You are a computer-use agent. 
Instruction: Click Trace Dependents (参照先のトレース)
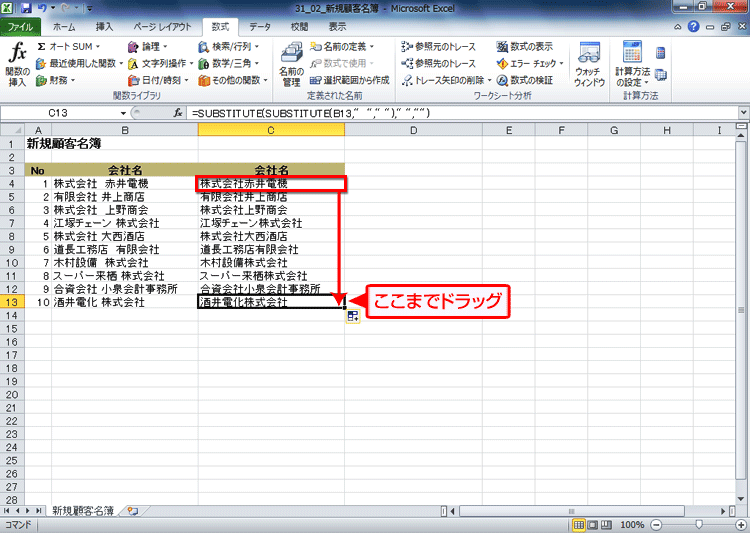tap(439, 63)
